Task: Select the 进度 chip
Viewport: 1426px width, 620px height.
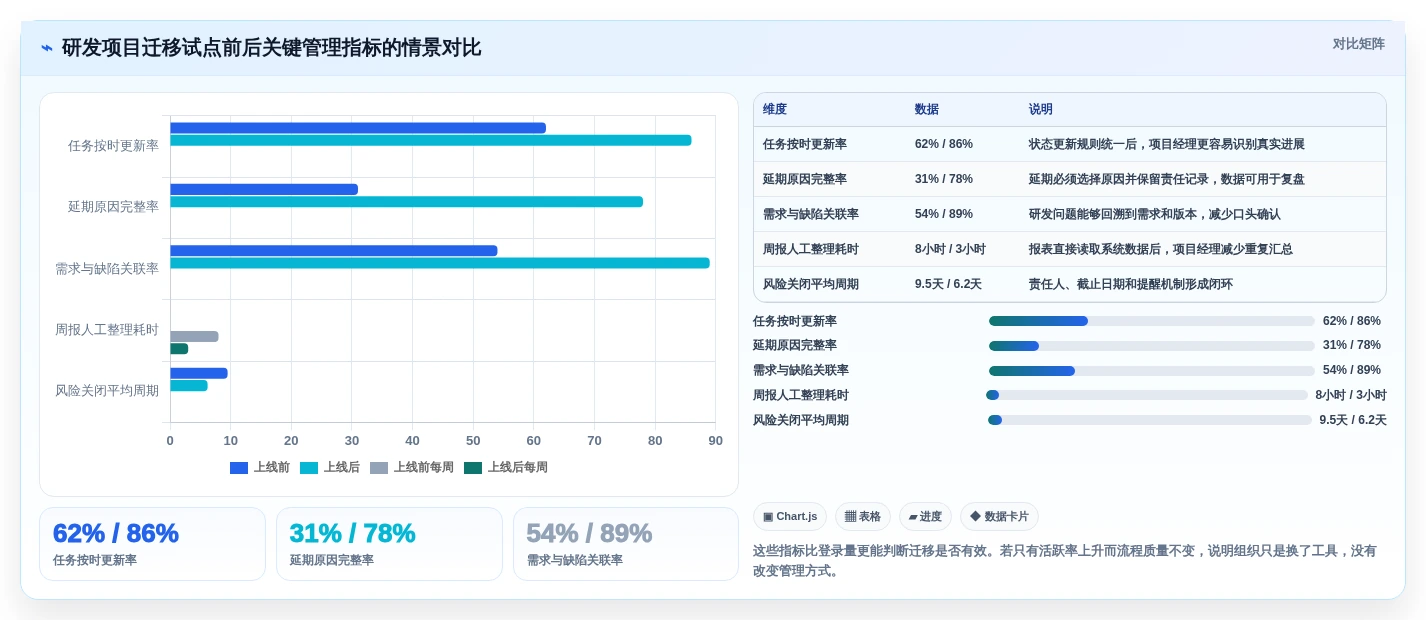Action: click(925, 516)
